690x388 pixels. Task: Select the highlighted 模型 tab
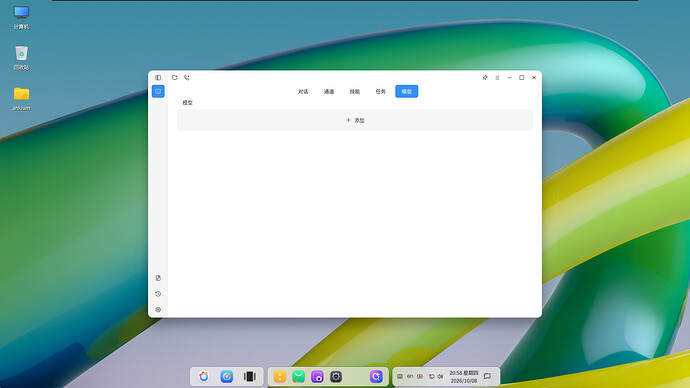(407, 92)
